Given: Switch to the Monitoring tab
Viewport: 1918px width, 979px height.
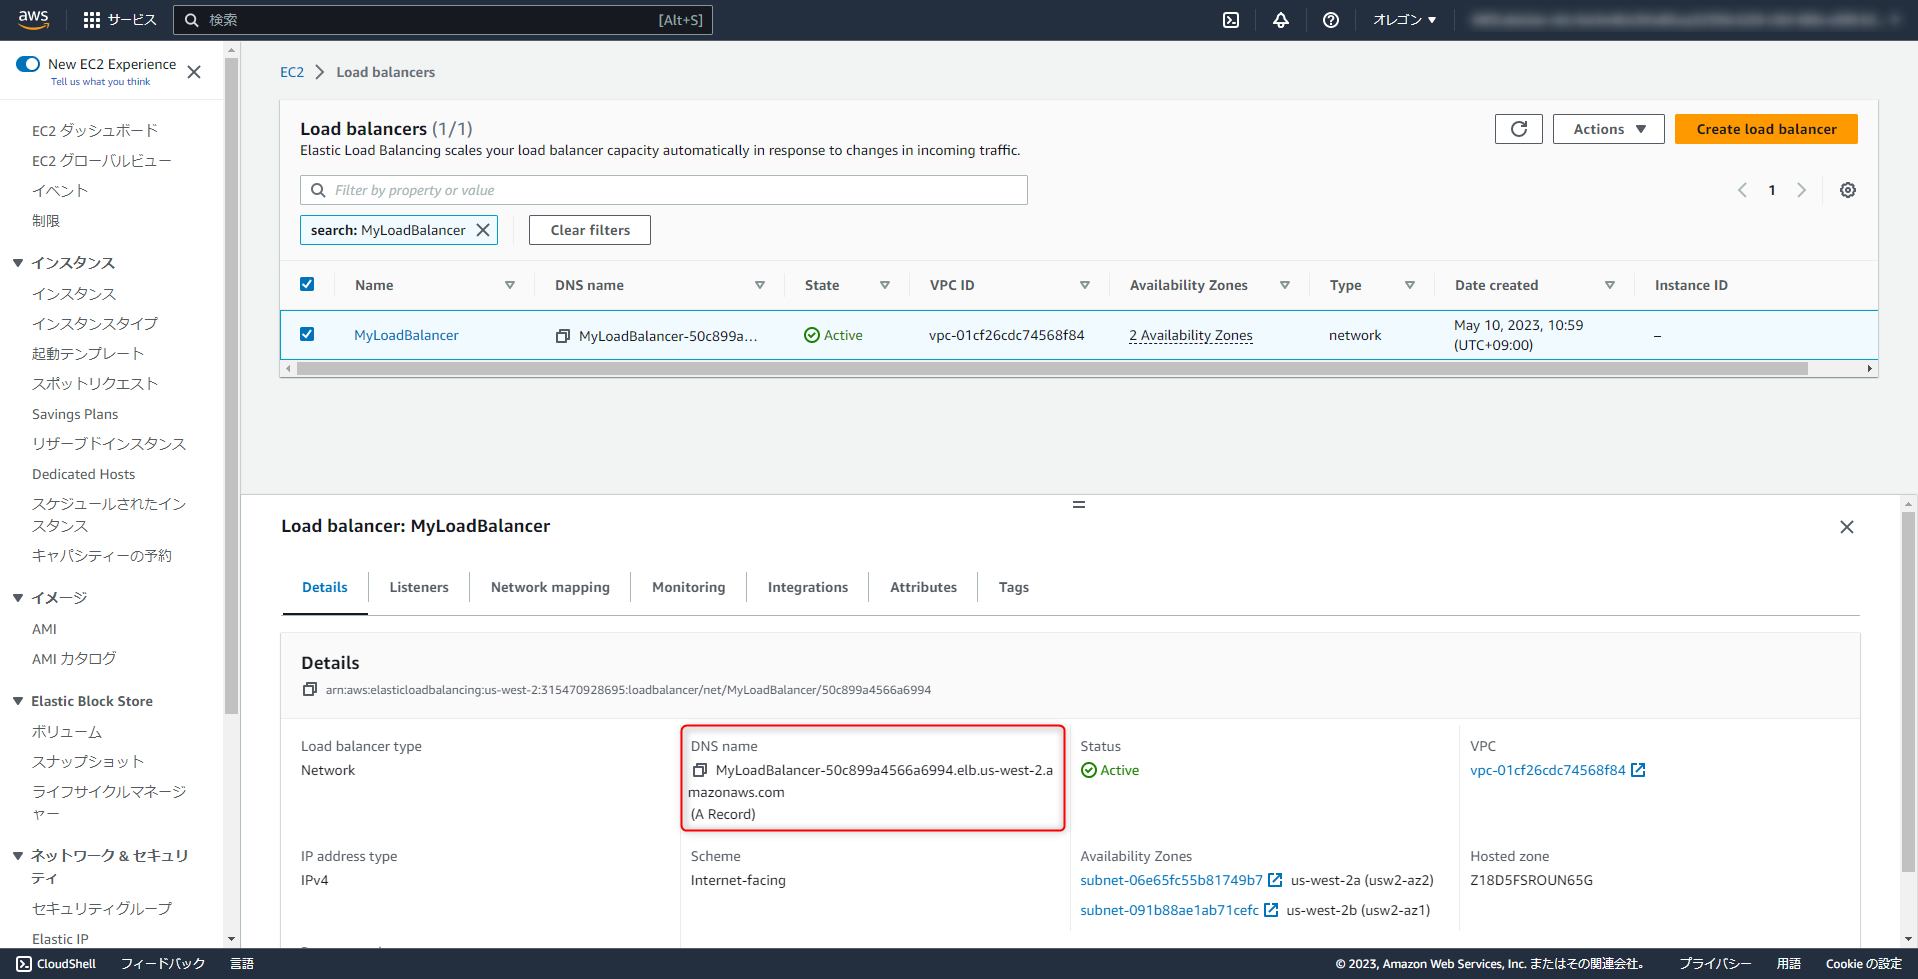Looking at the screenshot, I should point(688,587).
